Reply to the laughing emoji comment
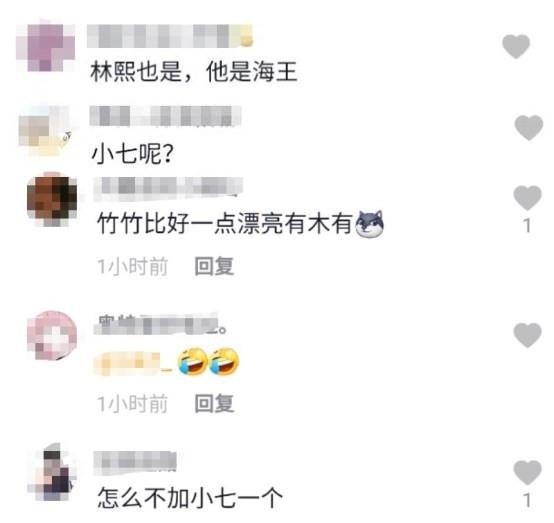 click(x=214, y=403)
